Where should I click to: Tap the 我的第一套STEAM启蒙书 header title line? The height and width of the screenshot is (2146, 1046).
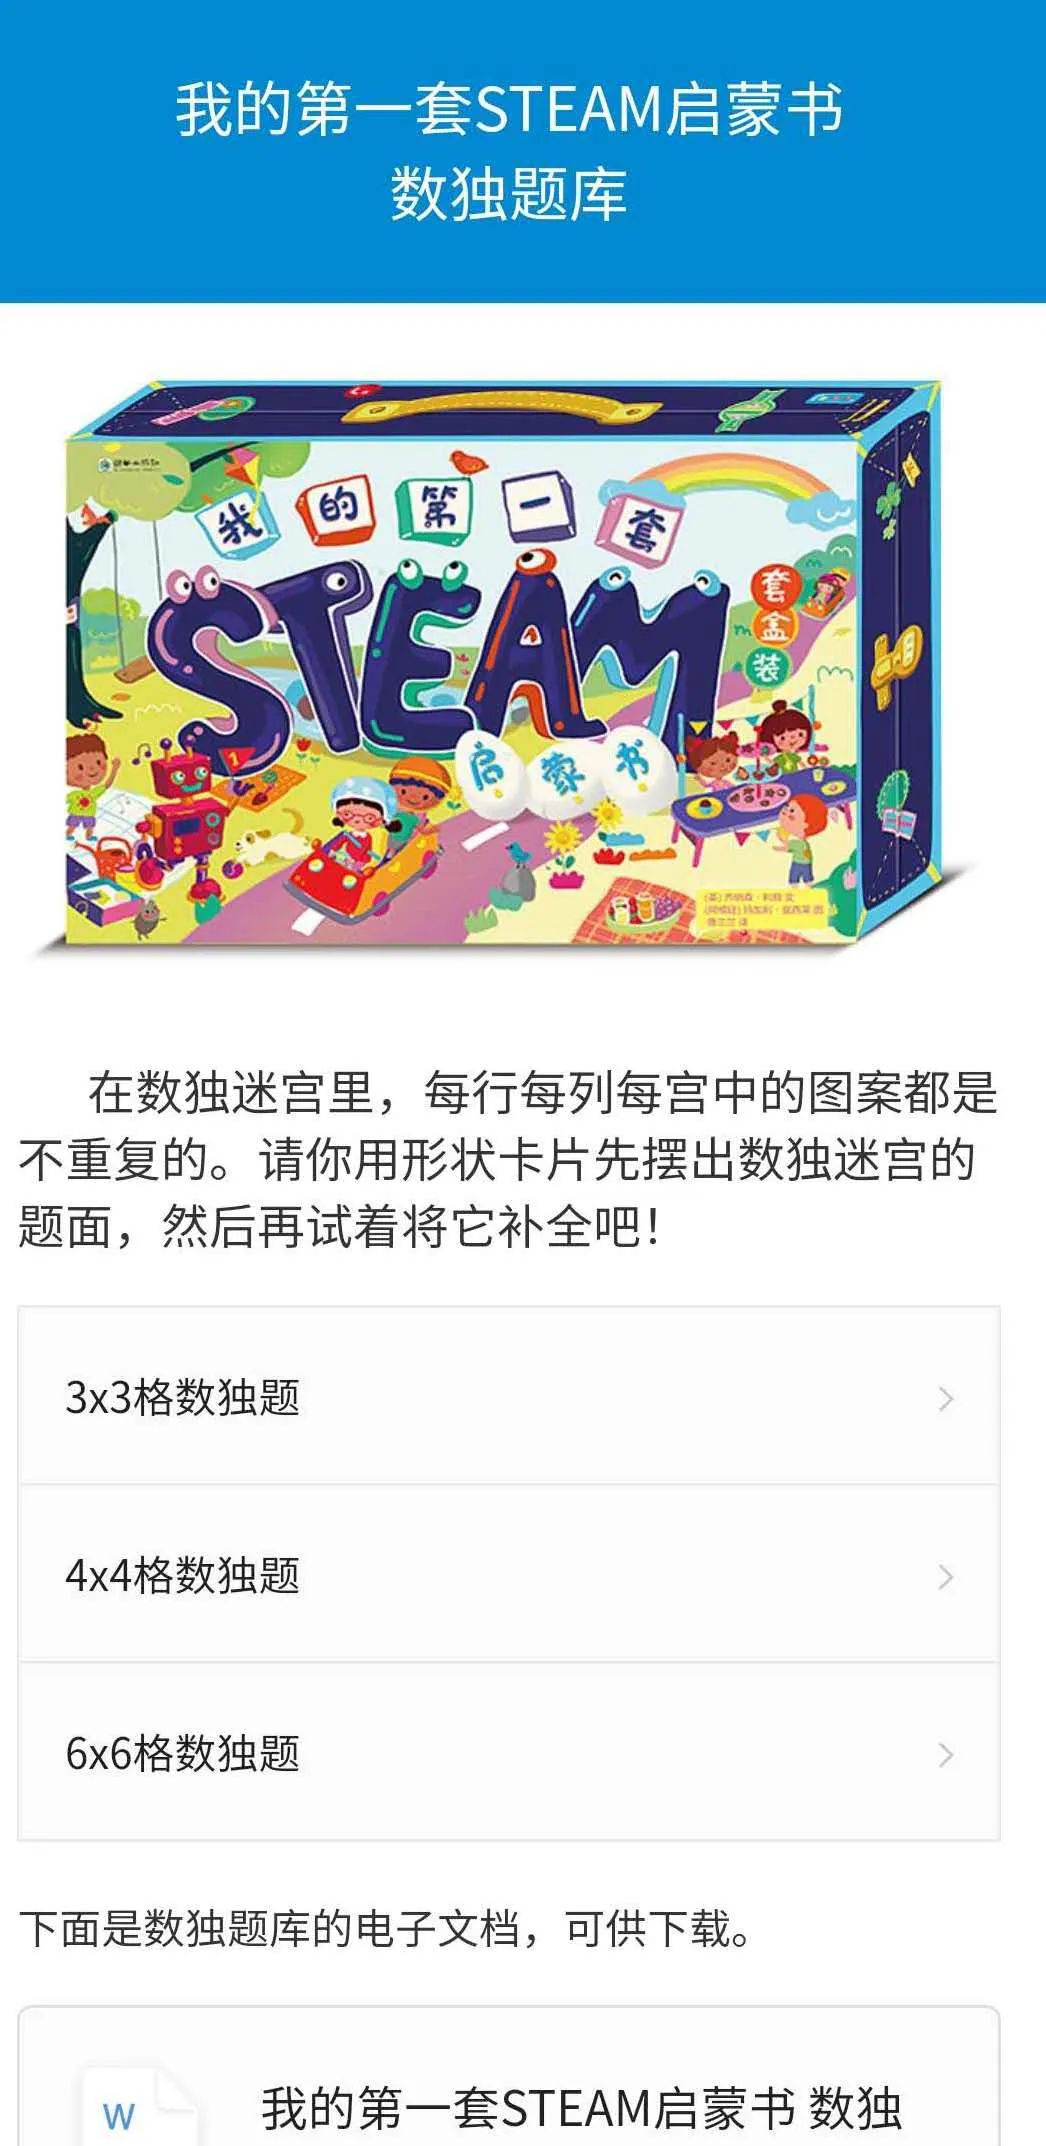coord(509,109)
